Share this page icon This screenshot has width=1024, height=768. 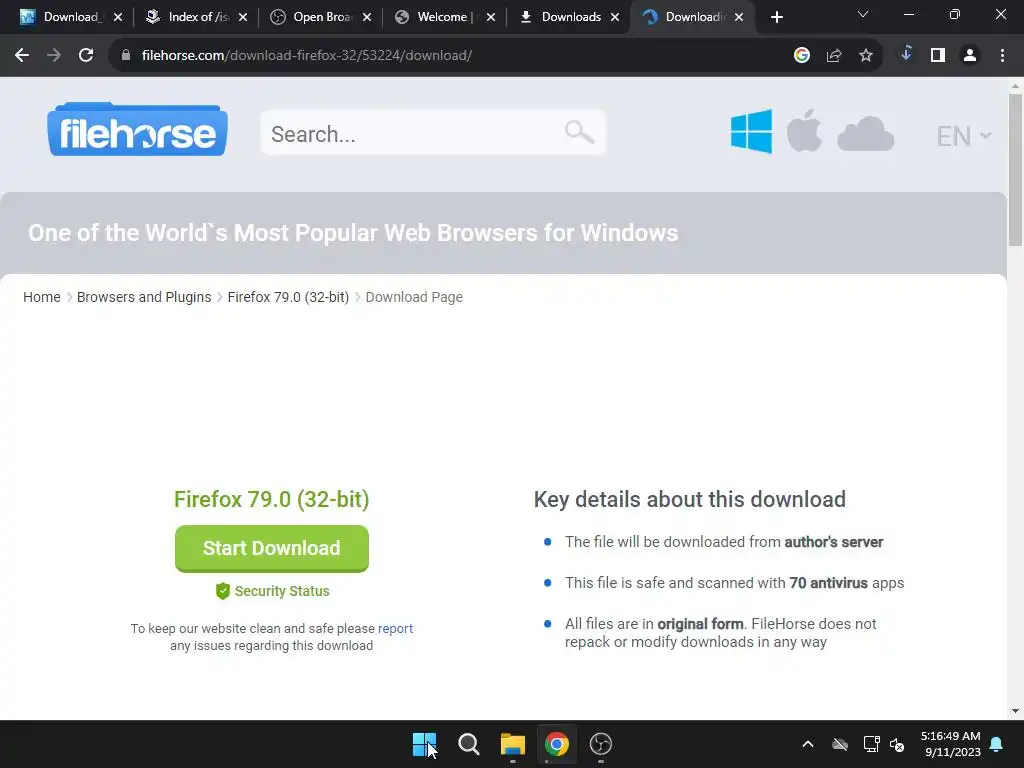tap(834, 56)
